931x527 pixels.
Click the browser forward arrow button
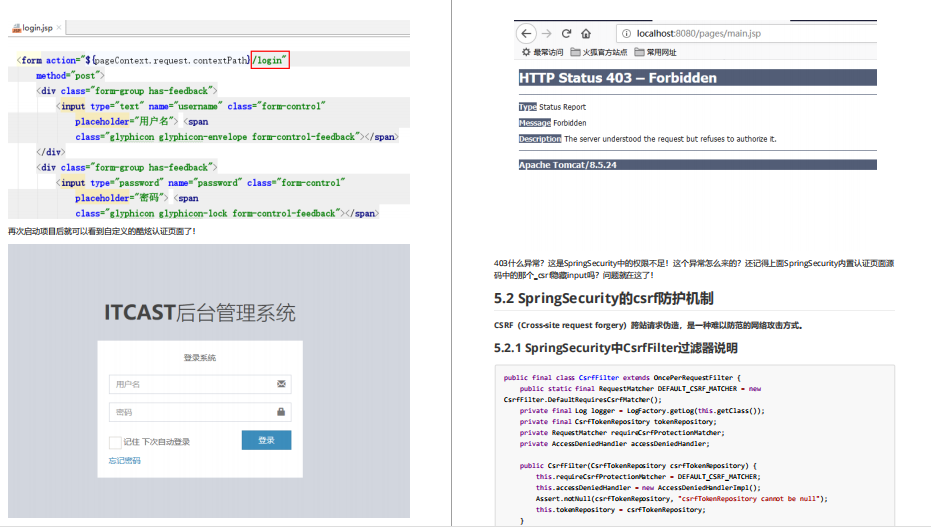click(x=547, y=33)
